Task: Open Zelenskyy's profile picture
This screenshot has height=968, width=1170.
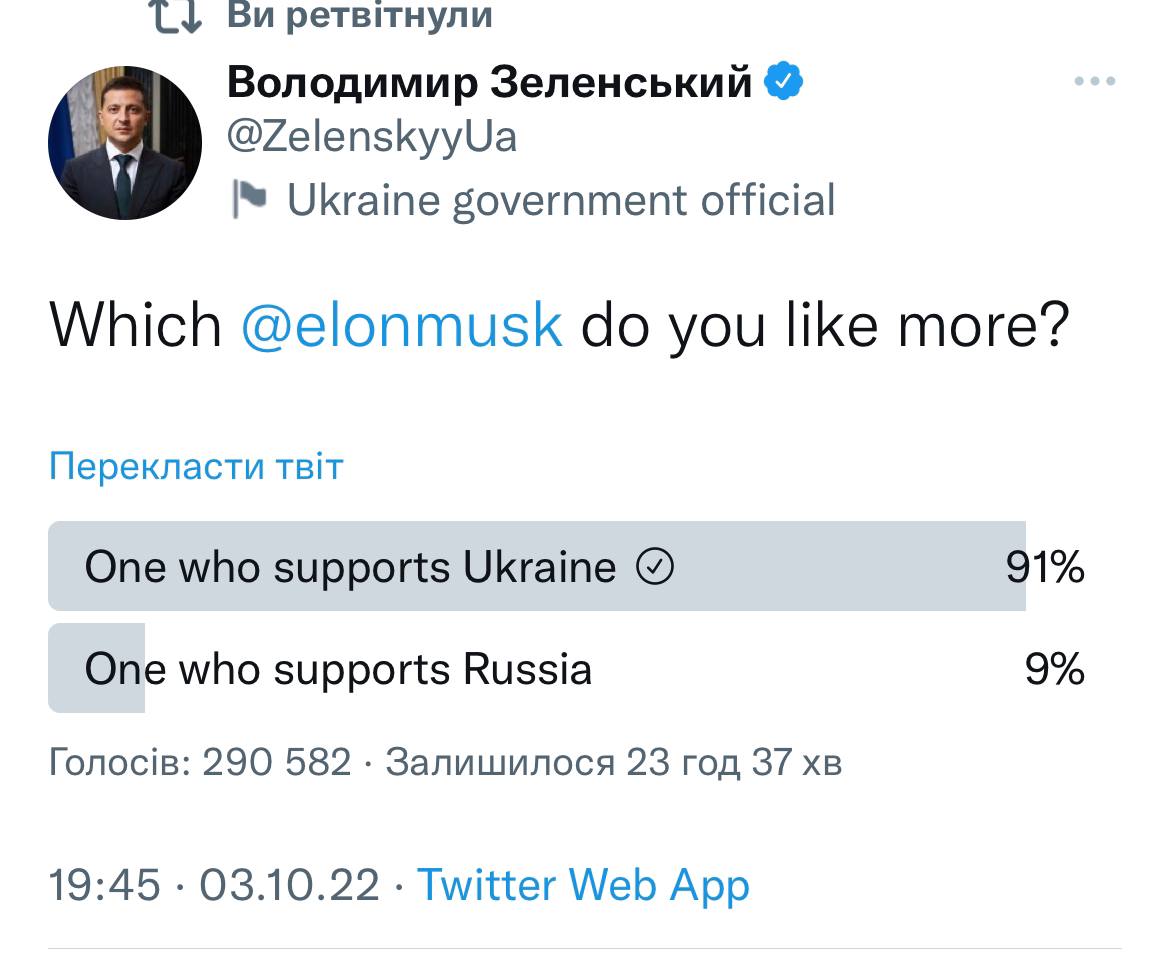Action: [x=125, y=143]
